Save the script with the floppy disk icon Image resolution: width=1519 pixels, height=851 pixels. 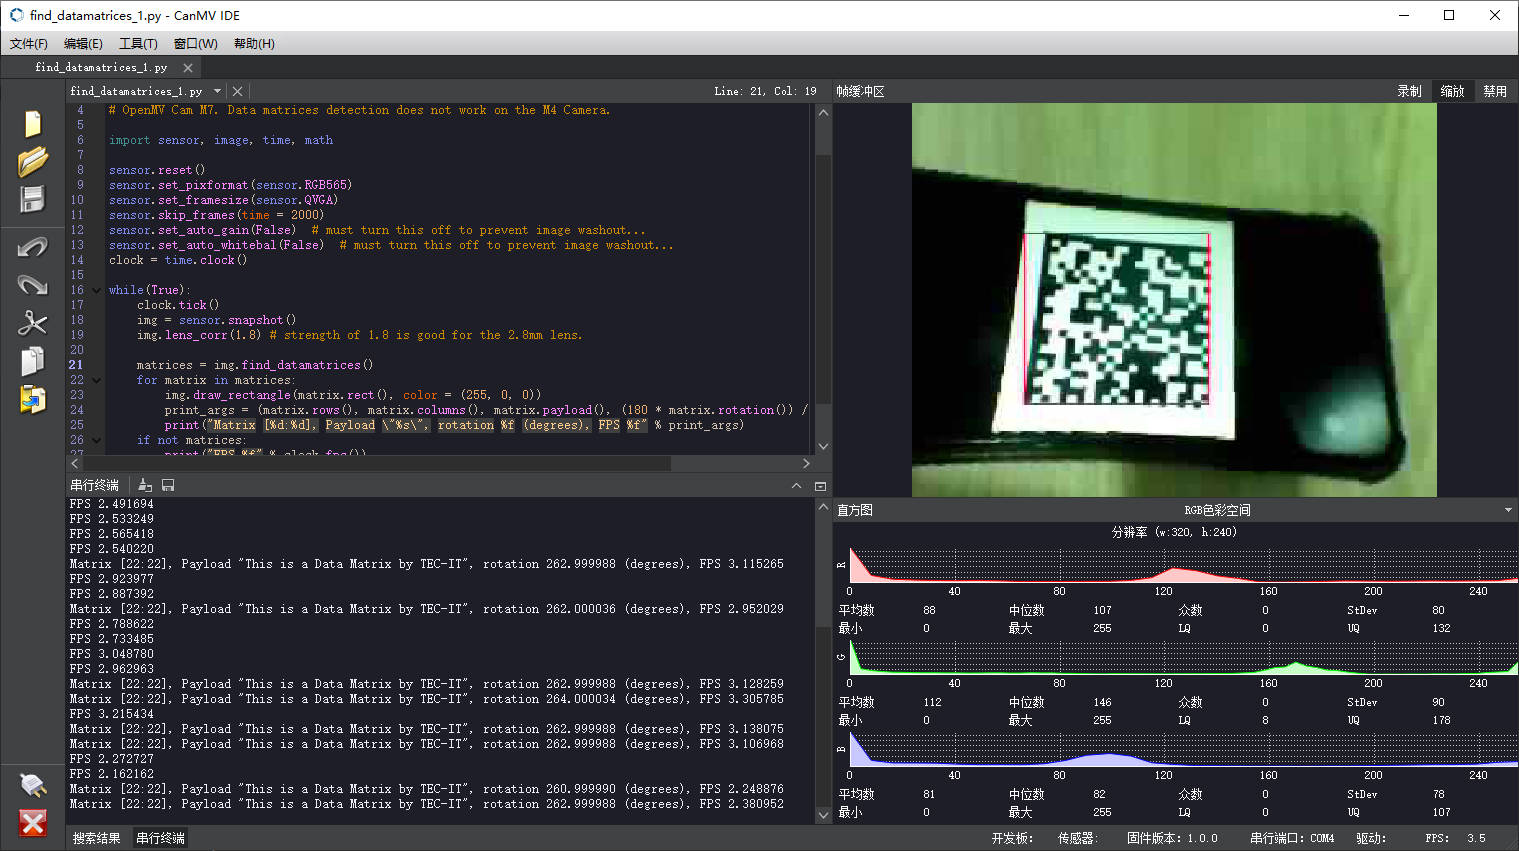pyautogui.click(x=33, y=199)
